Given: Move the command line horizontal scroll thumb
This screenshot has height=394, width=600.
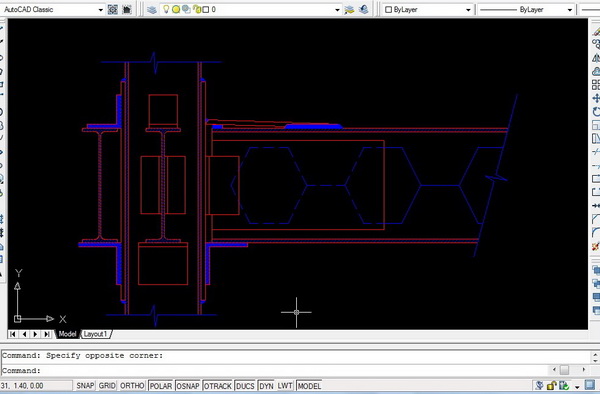Looking at the screenshot, I should (x=564, y=370).
